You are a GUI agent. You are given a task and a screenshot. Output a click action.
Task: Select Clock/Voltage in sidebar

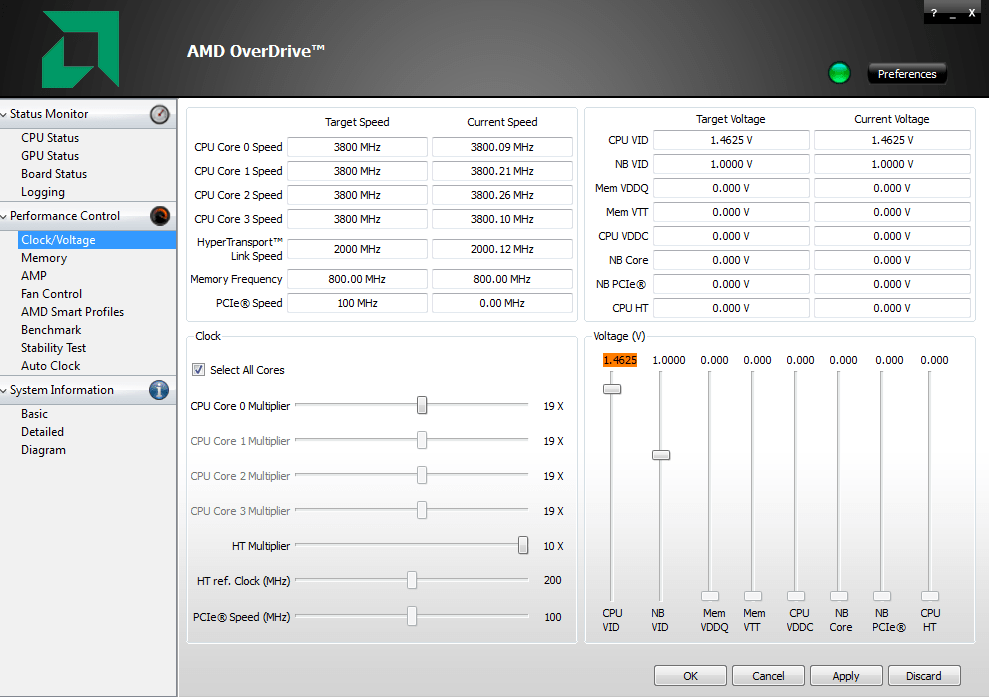click(x=97, y=240)
